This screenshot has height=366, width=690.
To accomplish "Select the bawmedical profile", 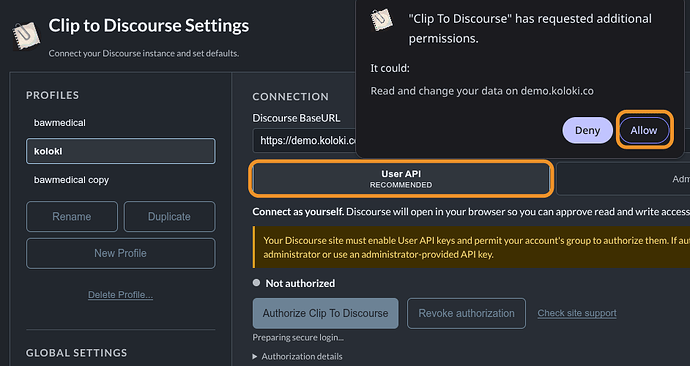I will click(x=121, y=123).
